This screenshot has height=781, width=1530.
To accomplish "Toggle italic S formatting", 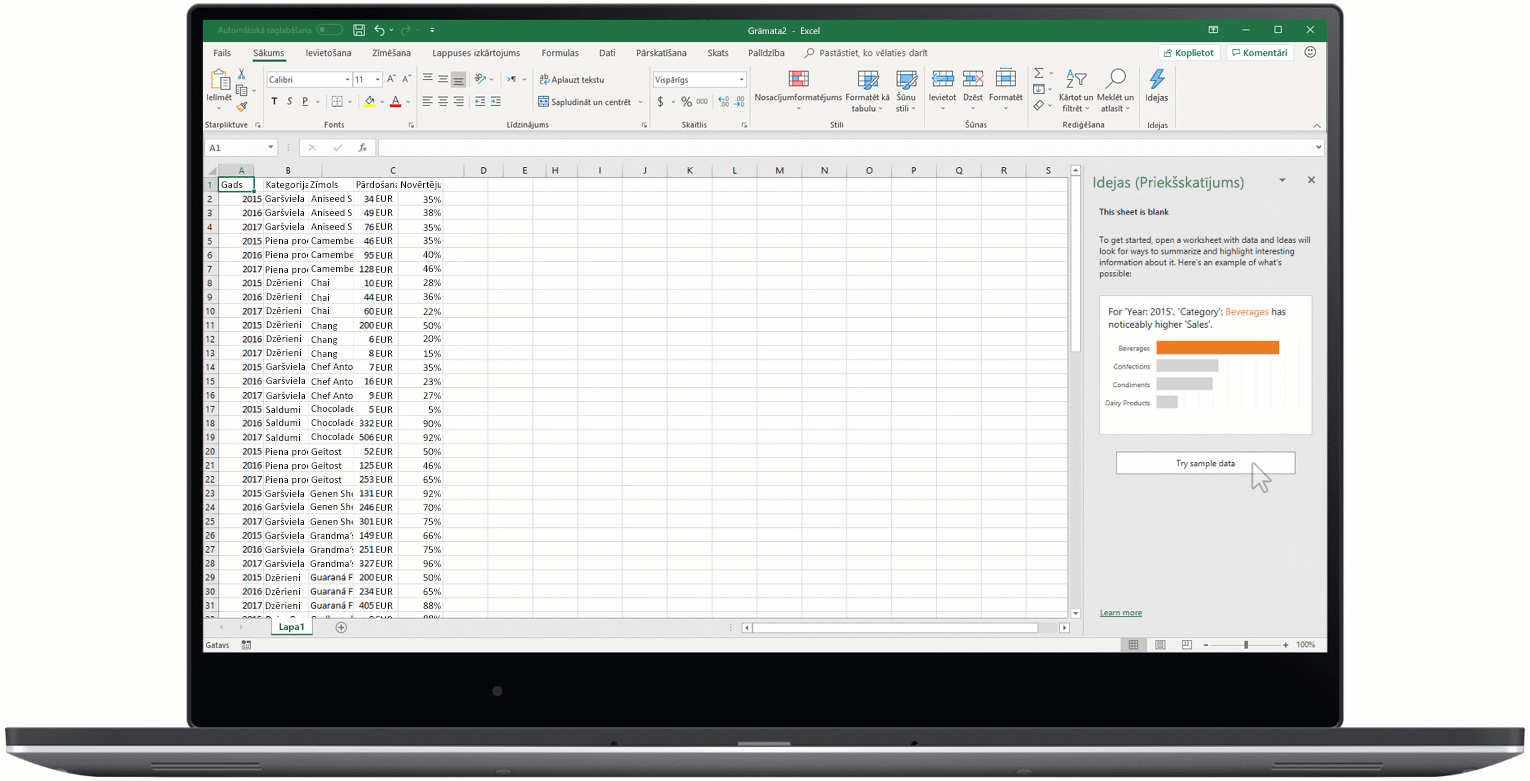I will 289,101.
